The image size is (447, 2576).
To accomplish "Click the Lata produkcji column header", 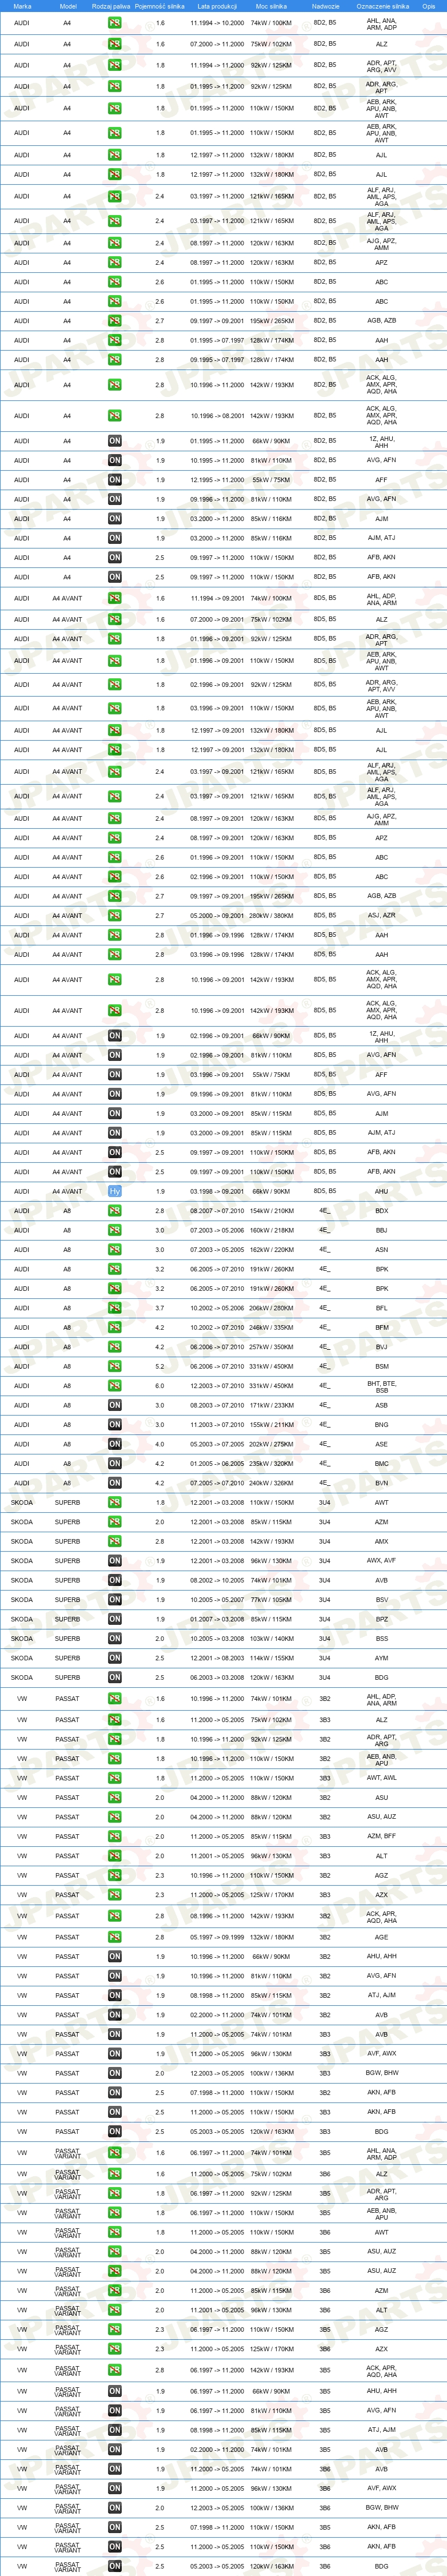I will point(217,6).
